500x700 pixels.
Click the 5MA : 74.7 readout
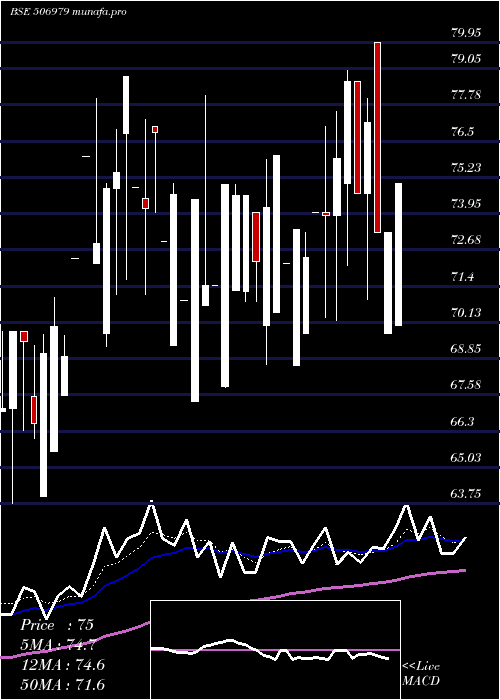coord(57,645)
